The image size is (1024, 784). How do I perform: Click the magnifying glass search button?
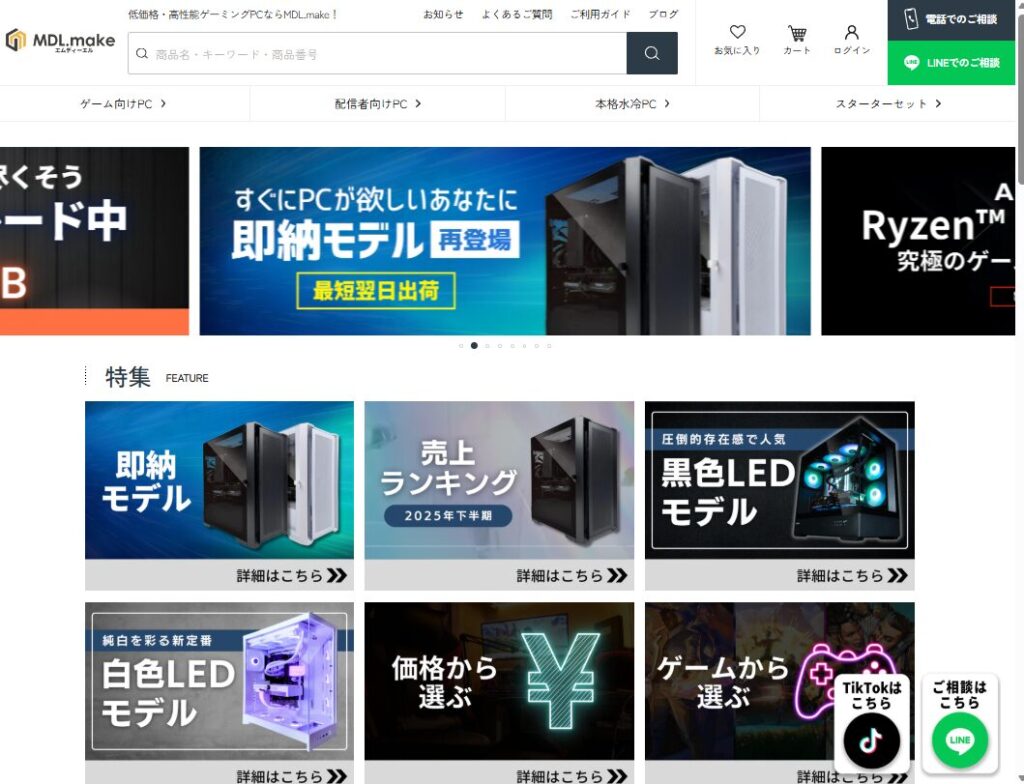(x=652, y=54)
